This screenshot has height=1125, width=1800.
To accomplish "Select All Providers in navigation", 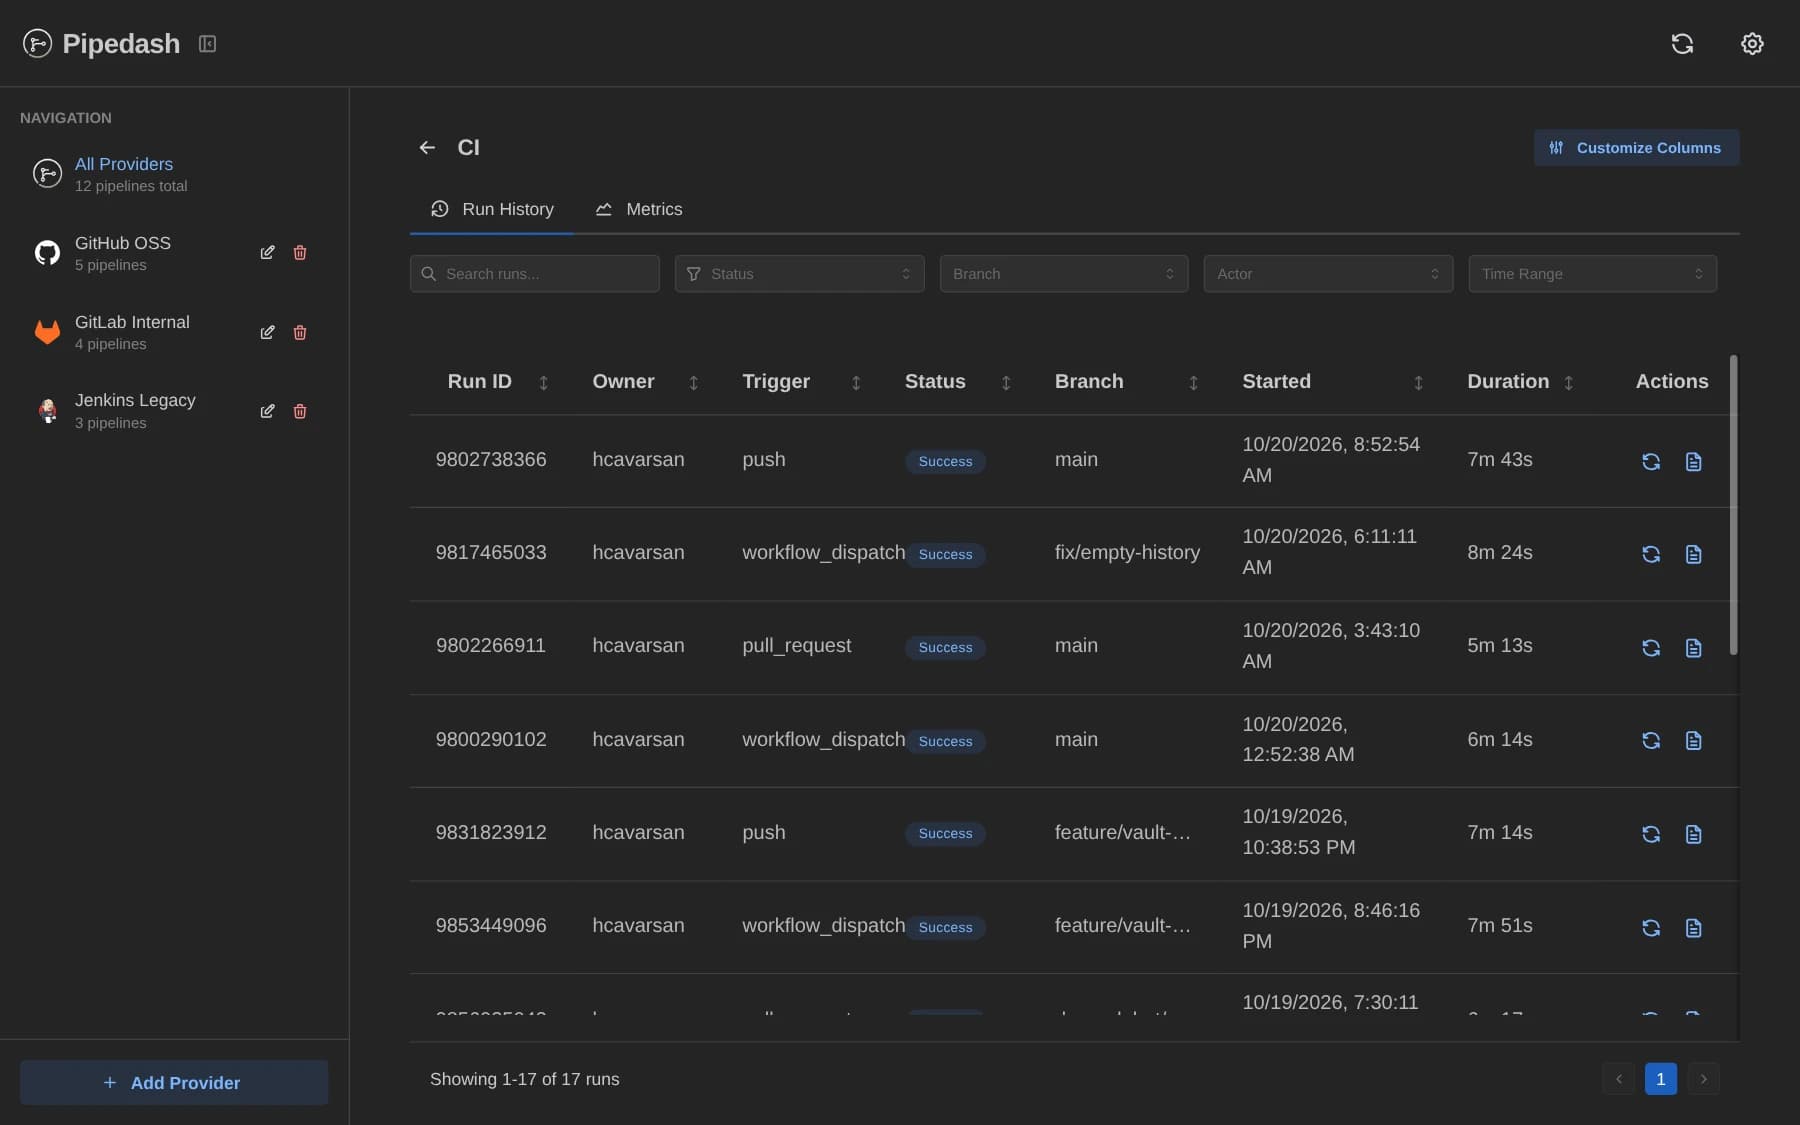I will (x=174, y=174).
